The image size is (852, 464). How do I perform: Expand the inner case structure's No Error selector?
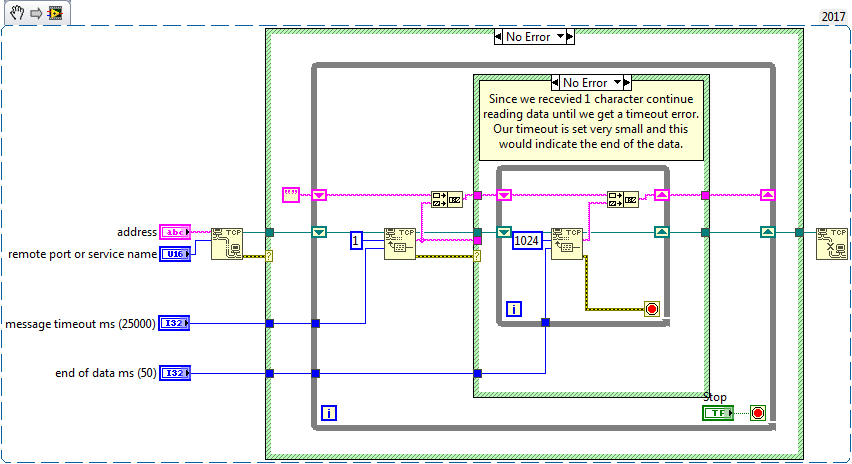[x=591, y=82]
